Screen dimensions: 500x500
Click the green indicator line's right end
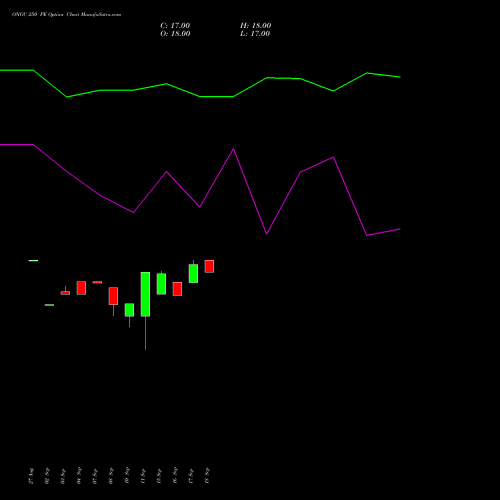click(x=399, y=77)
